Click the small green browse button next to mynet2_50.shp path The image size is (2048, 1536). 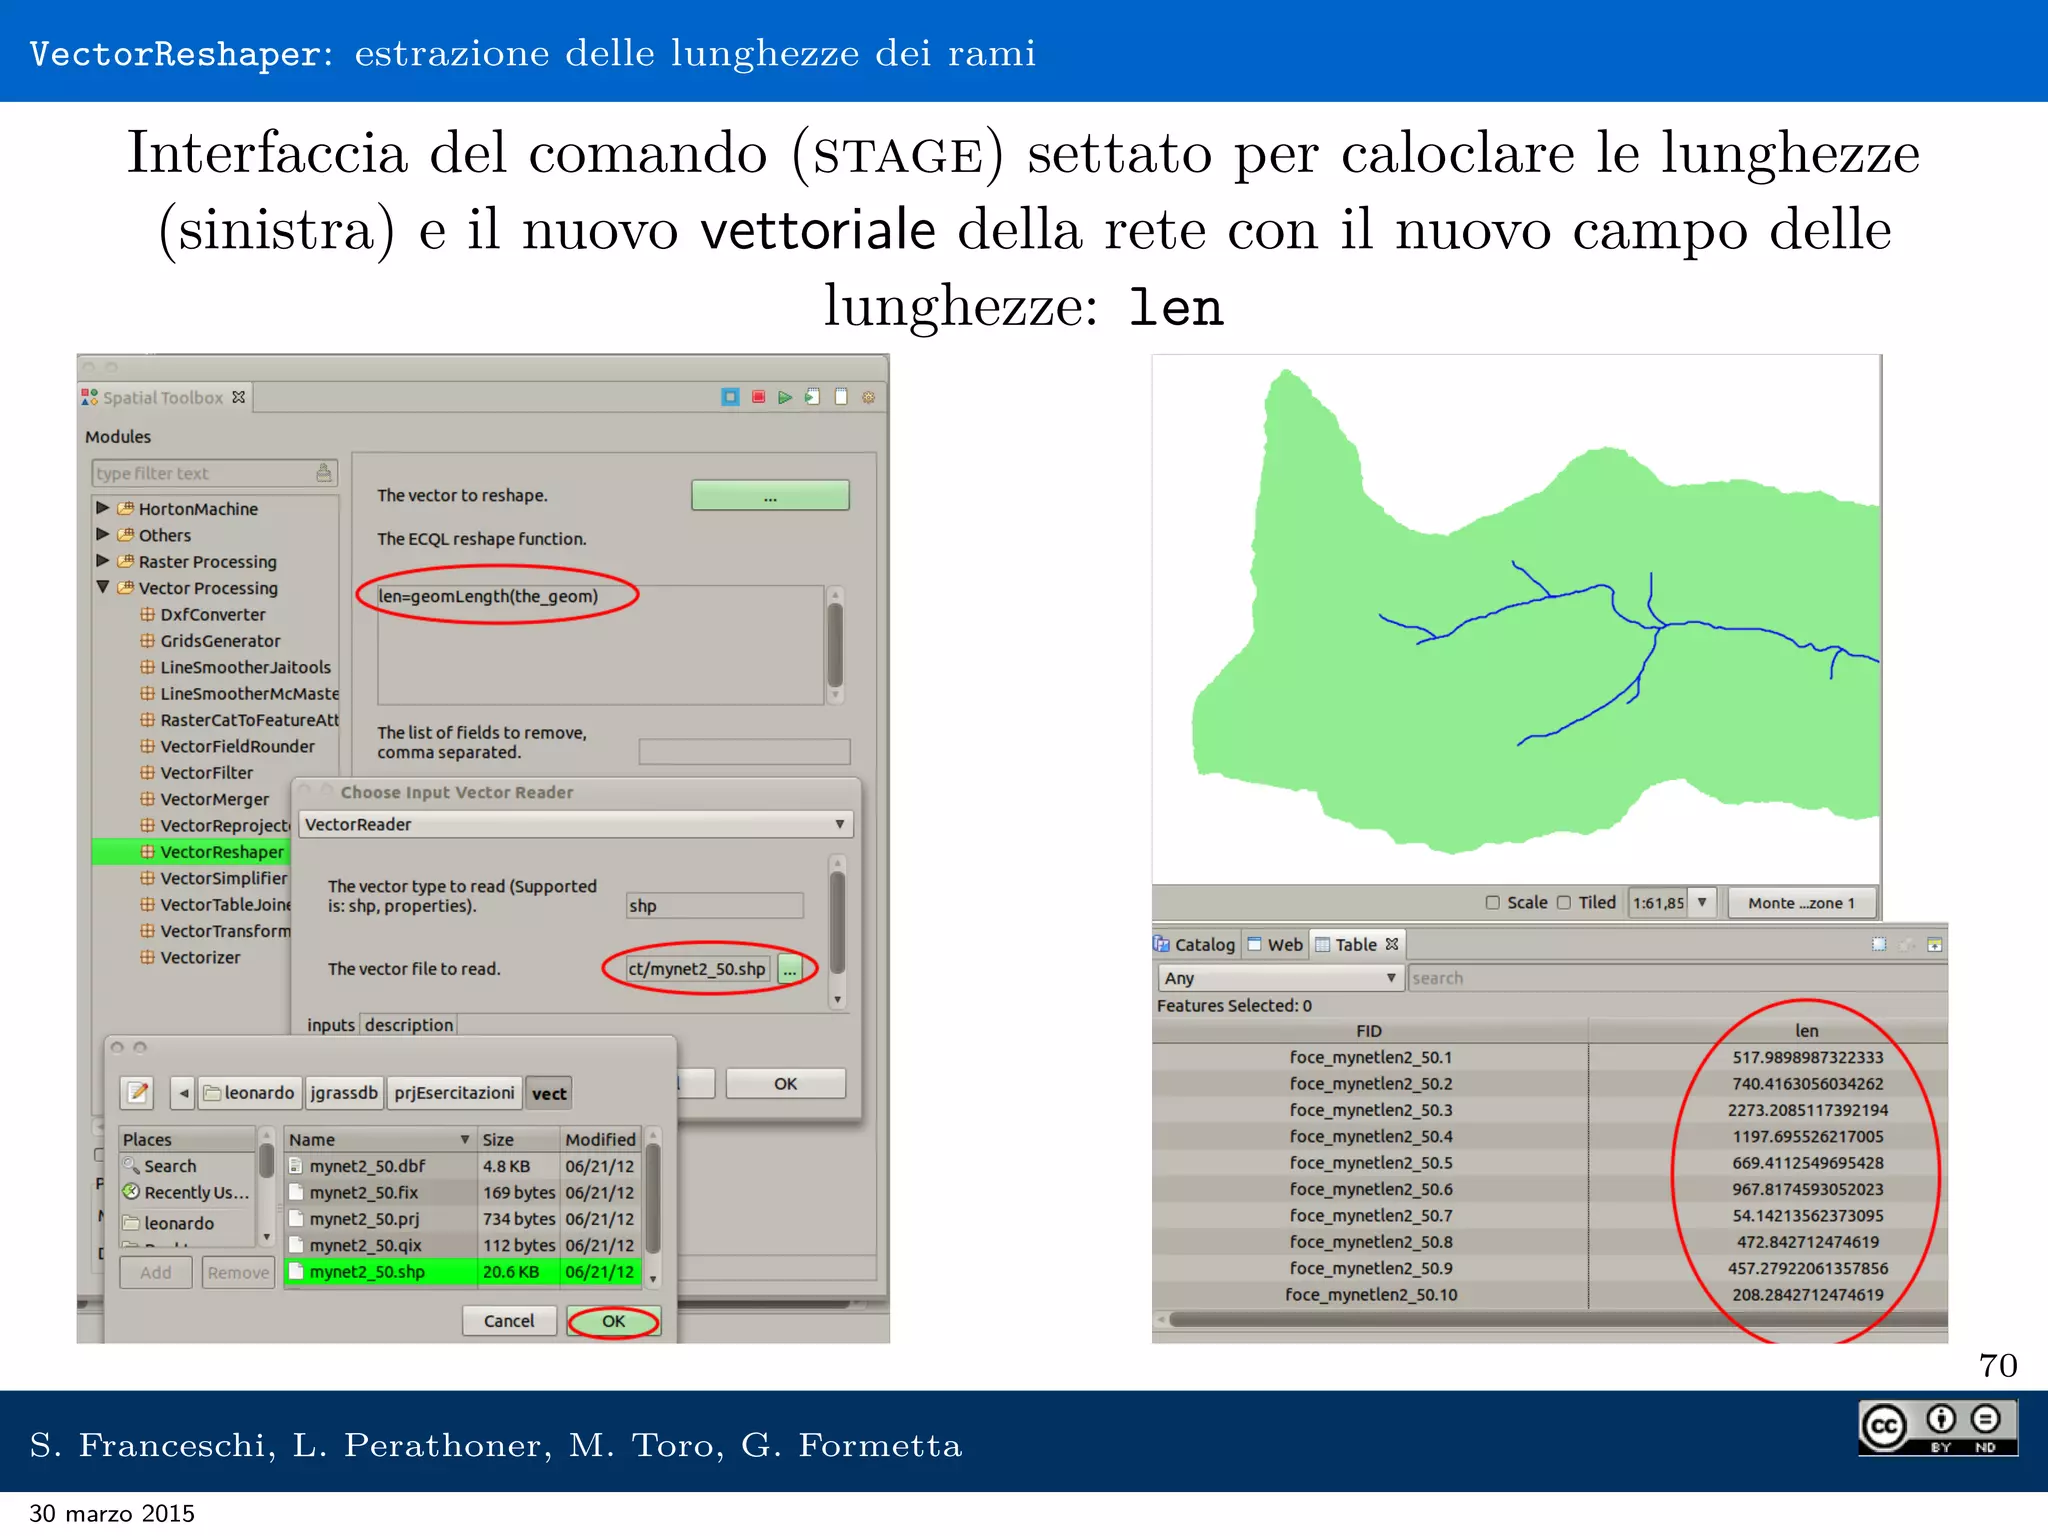[790, 969]
